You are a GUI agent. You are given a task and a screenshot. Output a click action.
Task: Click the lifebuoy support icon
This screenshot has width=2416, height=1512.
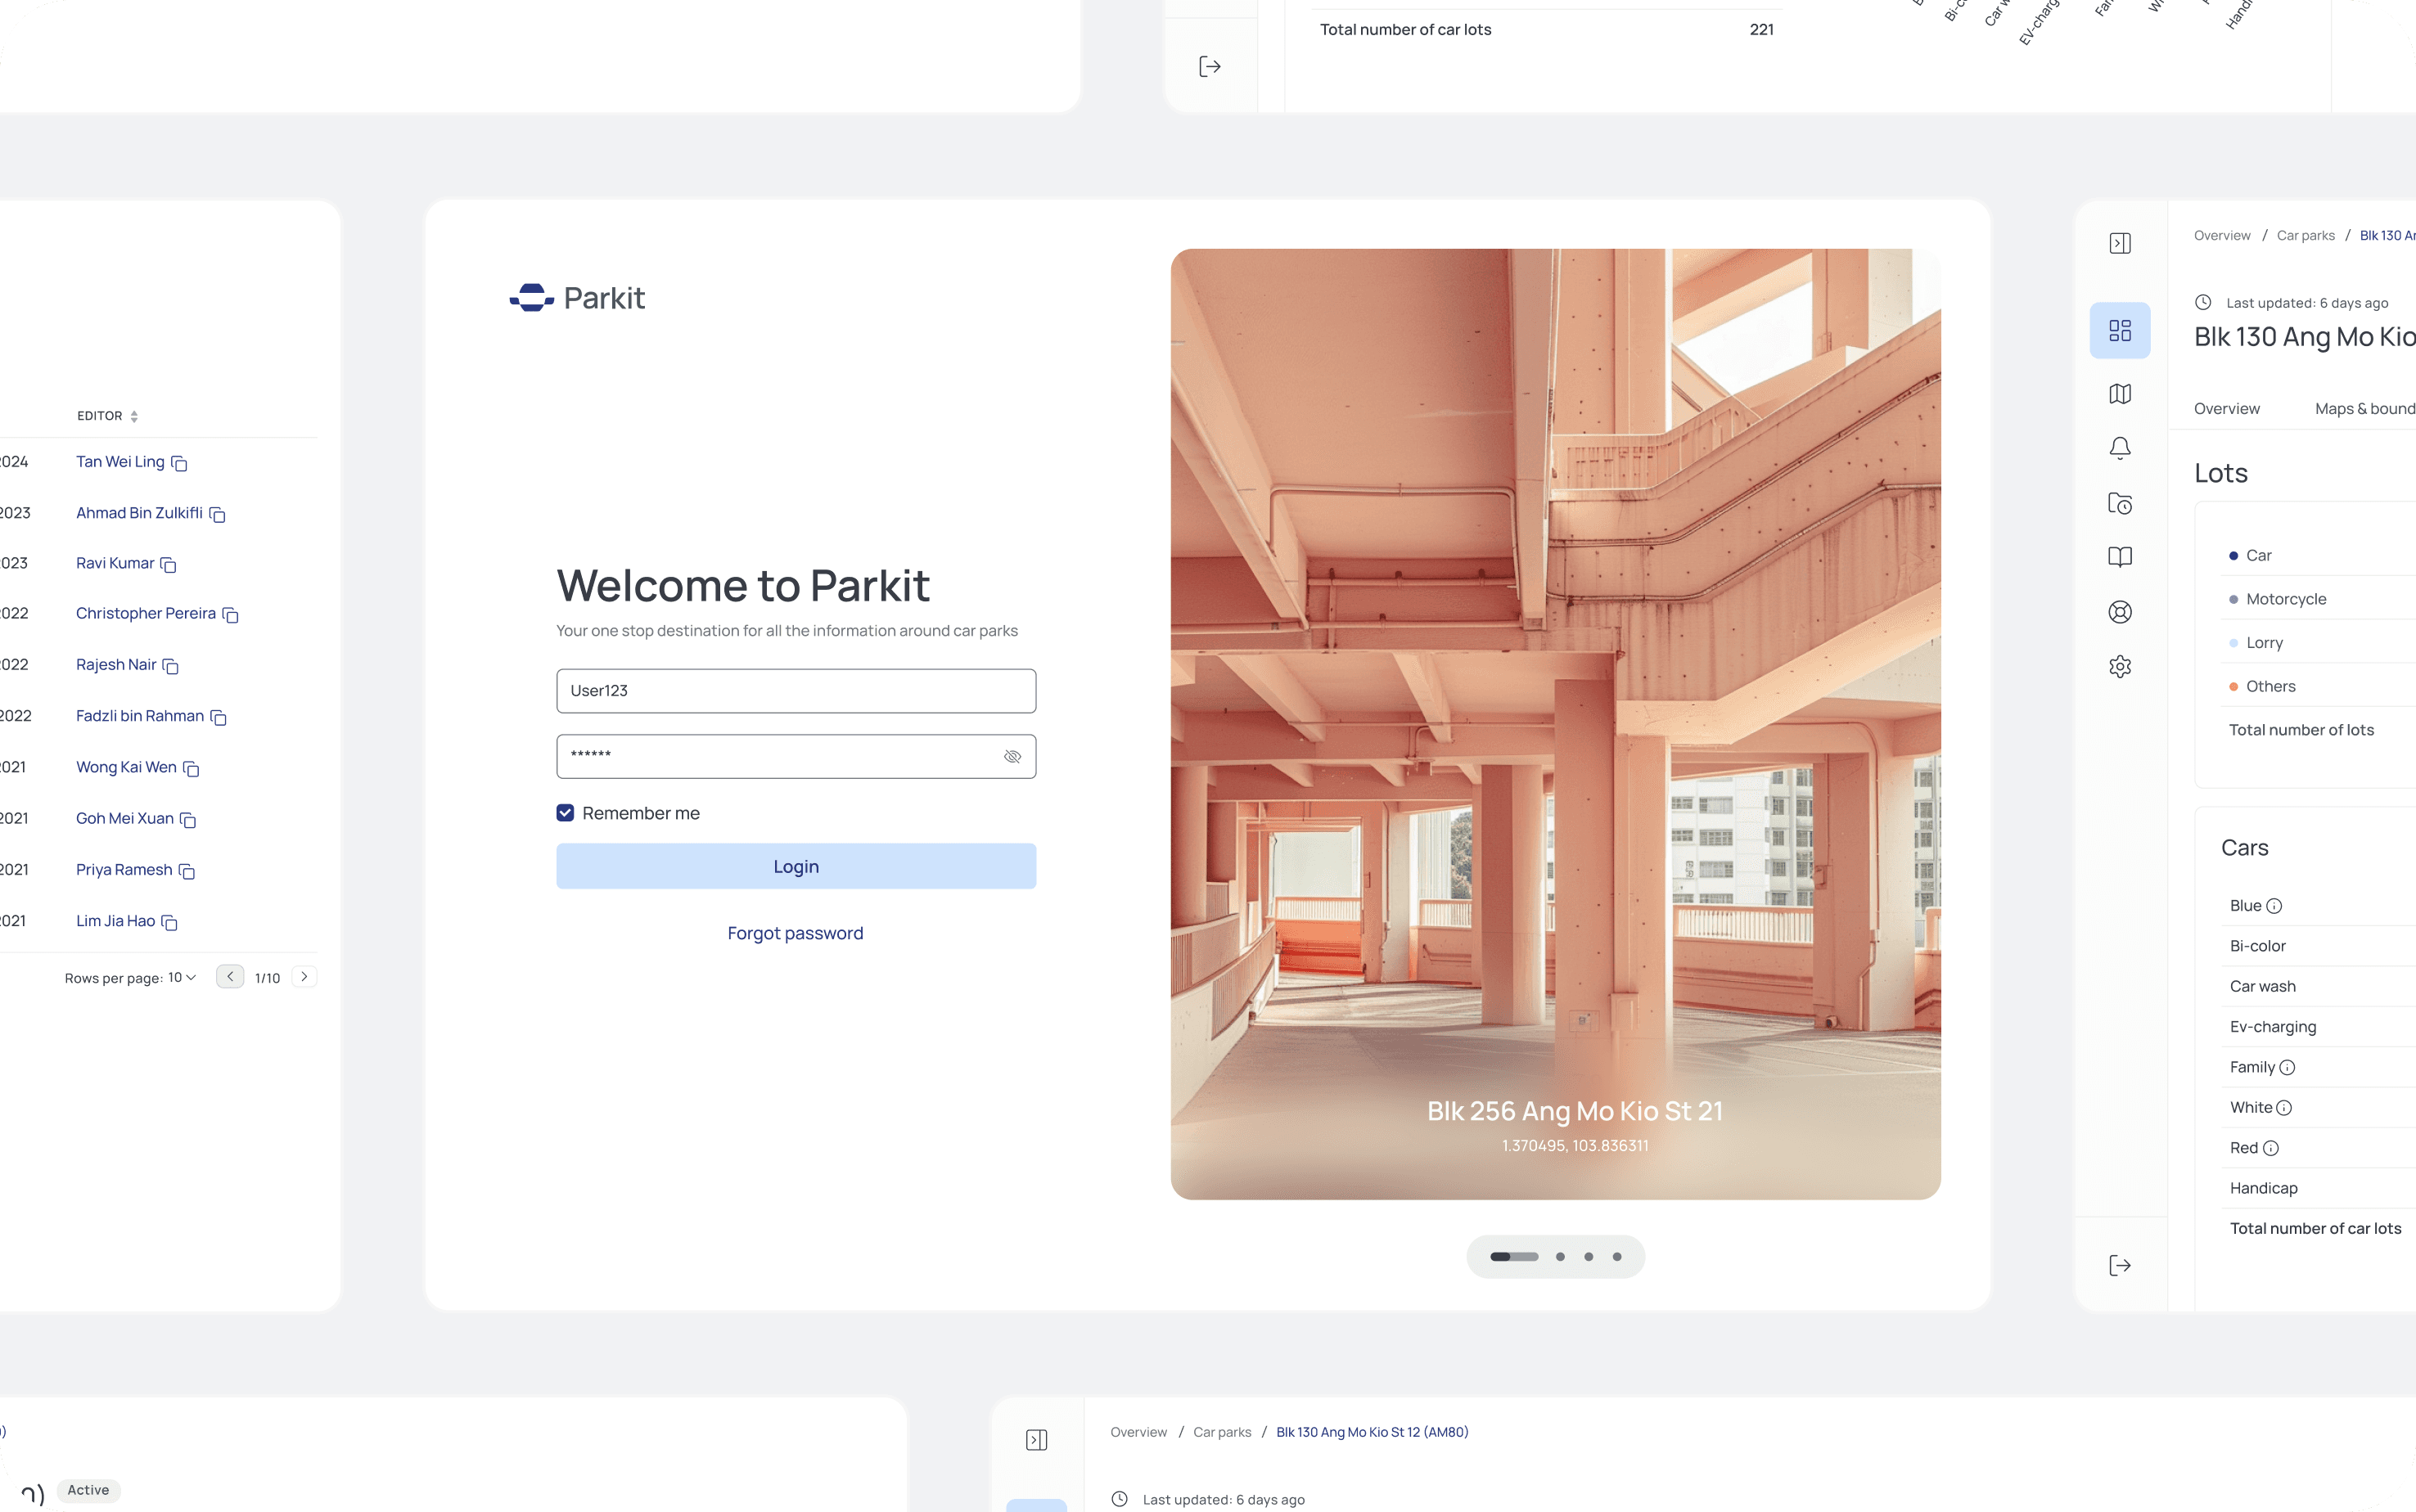click(2119, 612)
